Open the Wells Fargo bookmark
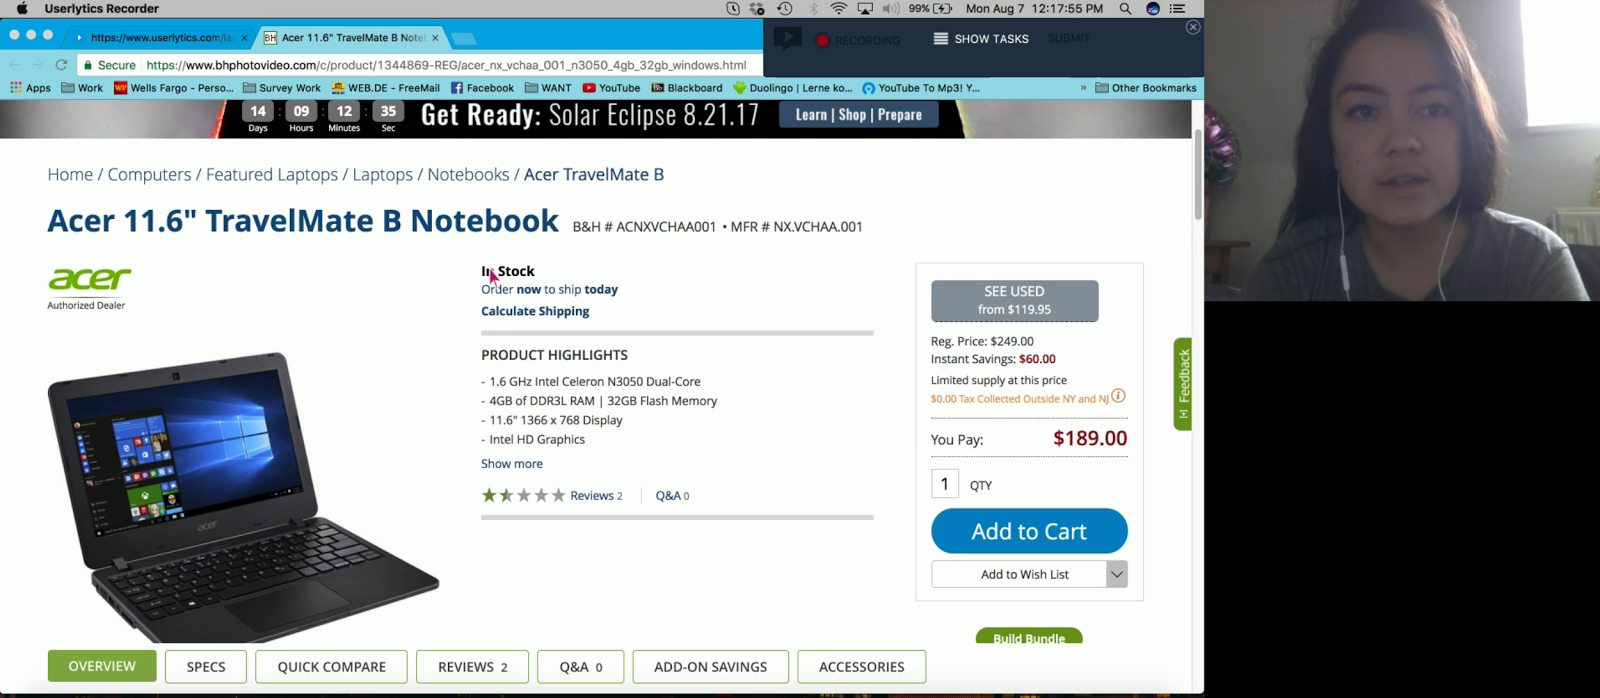The width and height of the screenshot is (1600, 698). pyautogui.click(x=174, y=88)
